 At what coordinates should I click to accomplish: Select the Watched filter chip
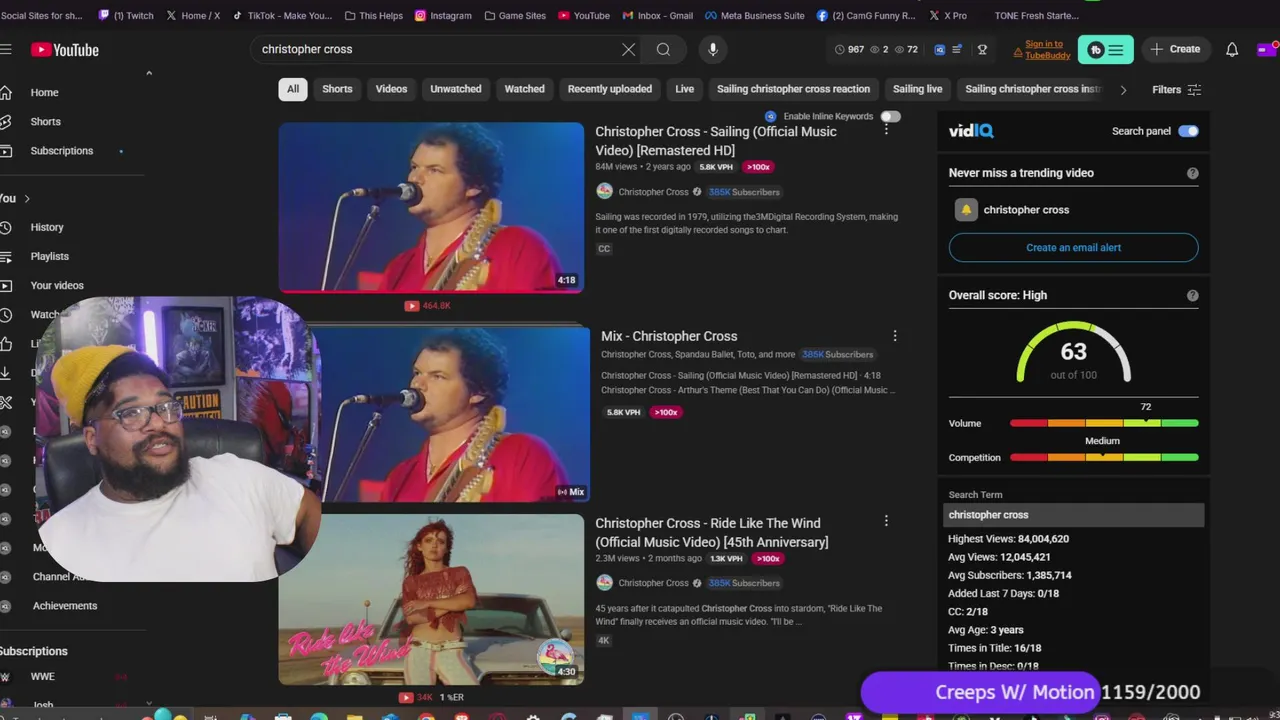coord(524,89)
